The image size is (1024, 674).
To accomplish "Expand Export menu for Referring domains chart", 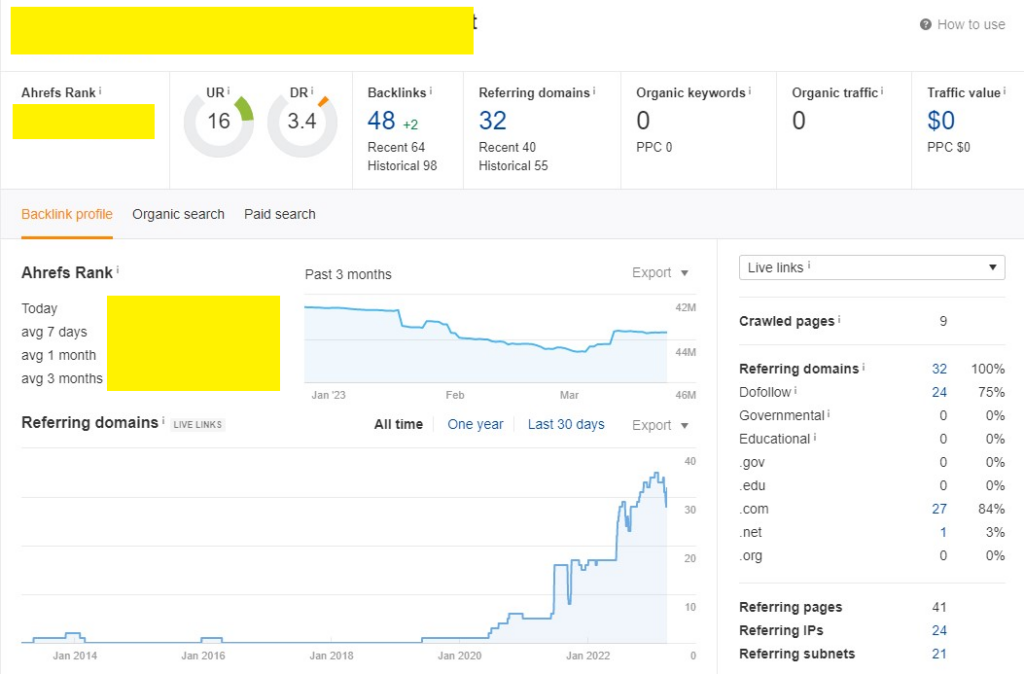I will pyautogui.click(x=660, y=425).
